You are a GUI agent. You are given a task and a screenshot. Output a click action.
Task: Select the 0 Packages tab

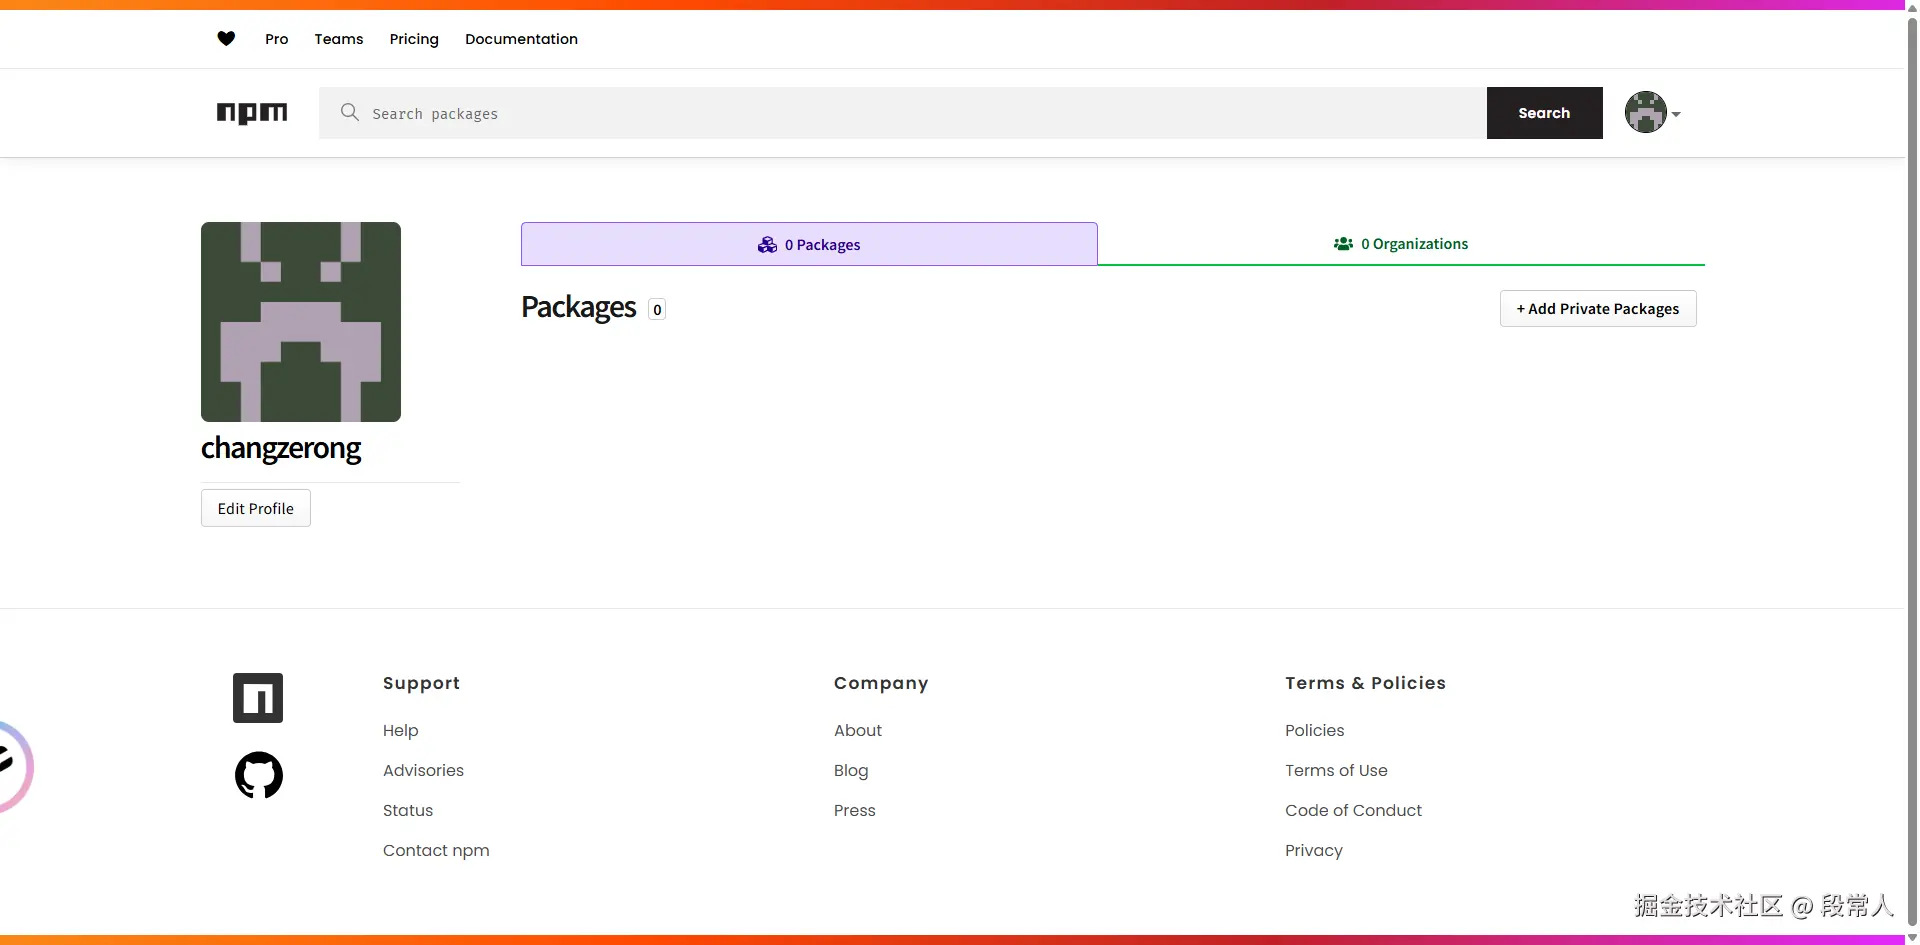[809, 244]
